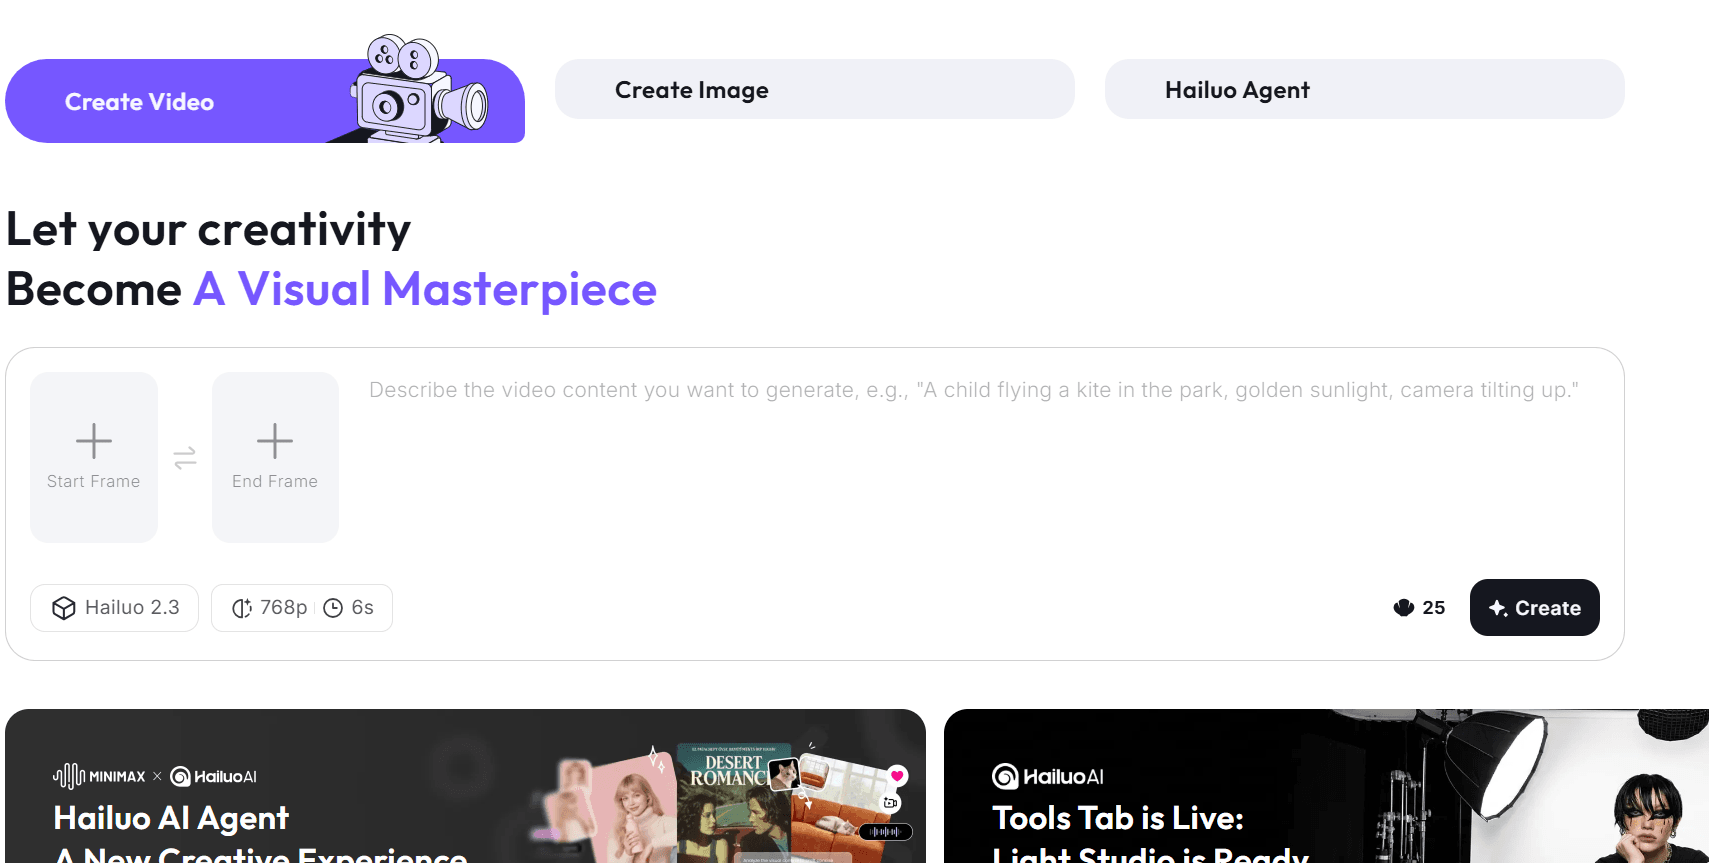1709x863 pixels.
Task: Add an End Frame image
Action: (x=275, y=457)
